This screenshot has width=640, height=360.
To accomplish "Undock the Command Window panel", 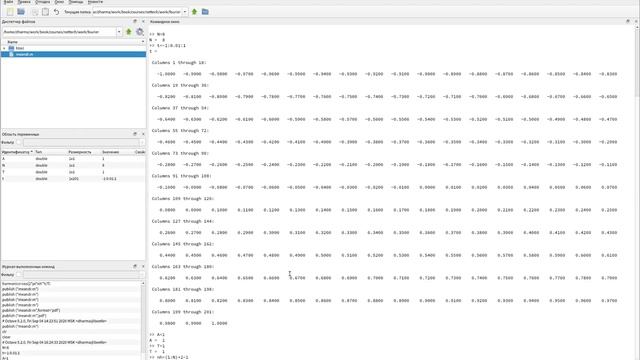I will tap(628, 21).
